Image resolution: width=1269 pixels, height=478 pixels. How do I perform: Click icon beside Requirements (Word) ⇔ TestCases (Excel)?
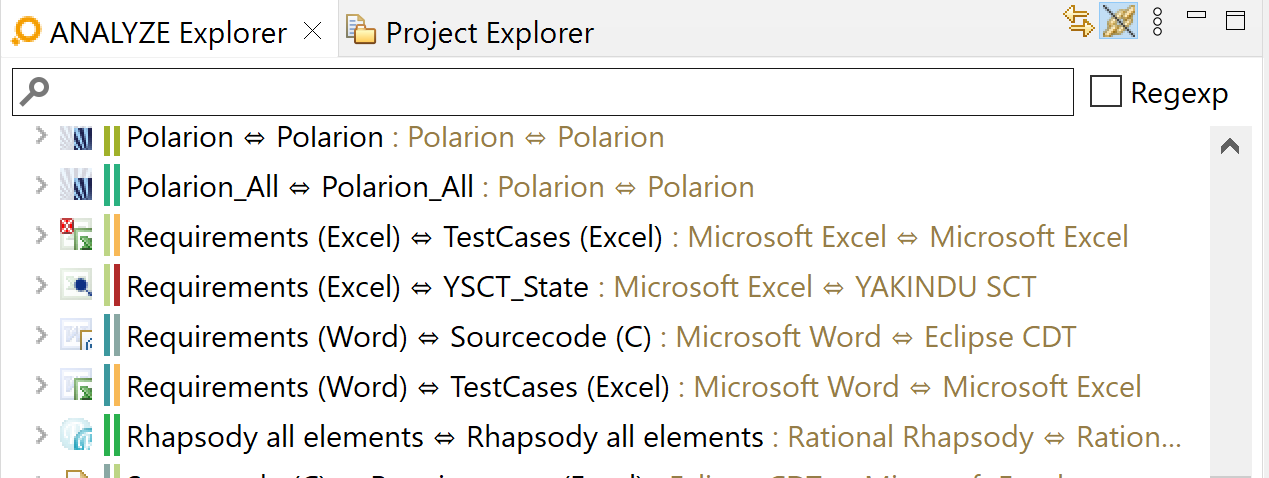point(76,386)
